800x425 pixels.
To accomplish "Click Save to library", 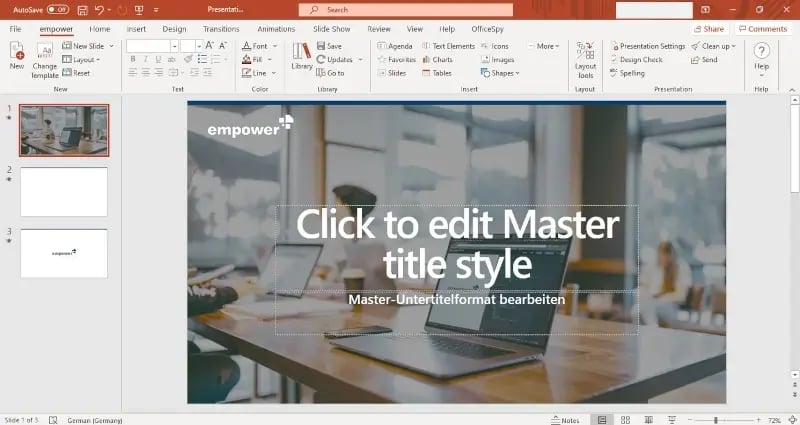I will coord(329,46).
